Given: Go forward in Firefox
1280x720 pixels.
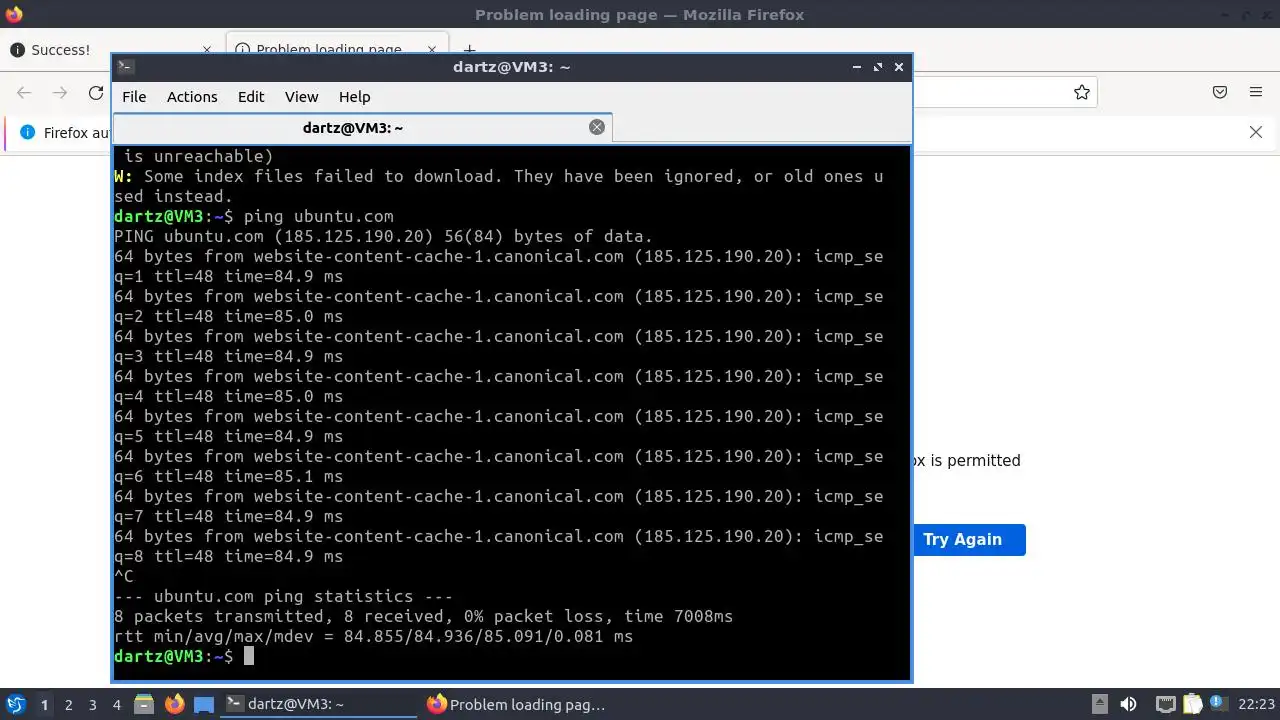Looking at the screenshot, I should (x=60, y=92).
